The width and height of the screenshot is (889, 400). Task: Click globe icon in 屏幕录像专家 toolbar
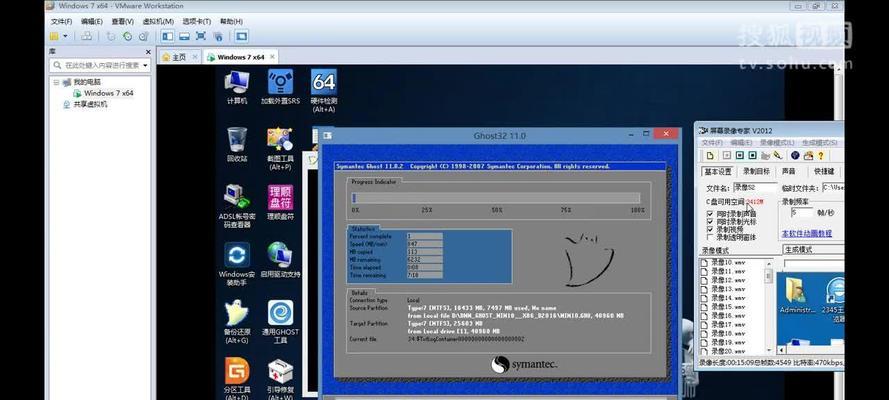(x=795, y=155)
